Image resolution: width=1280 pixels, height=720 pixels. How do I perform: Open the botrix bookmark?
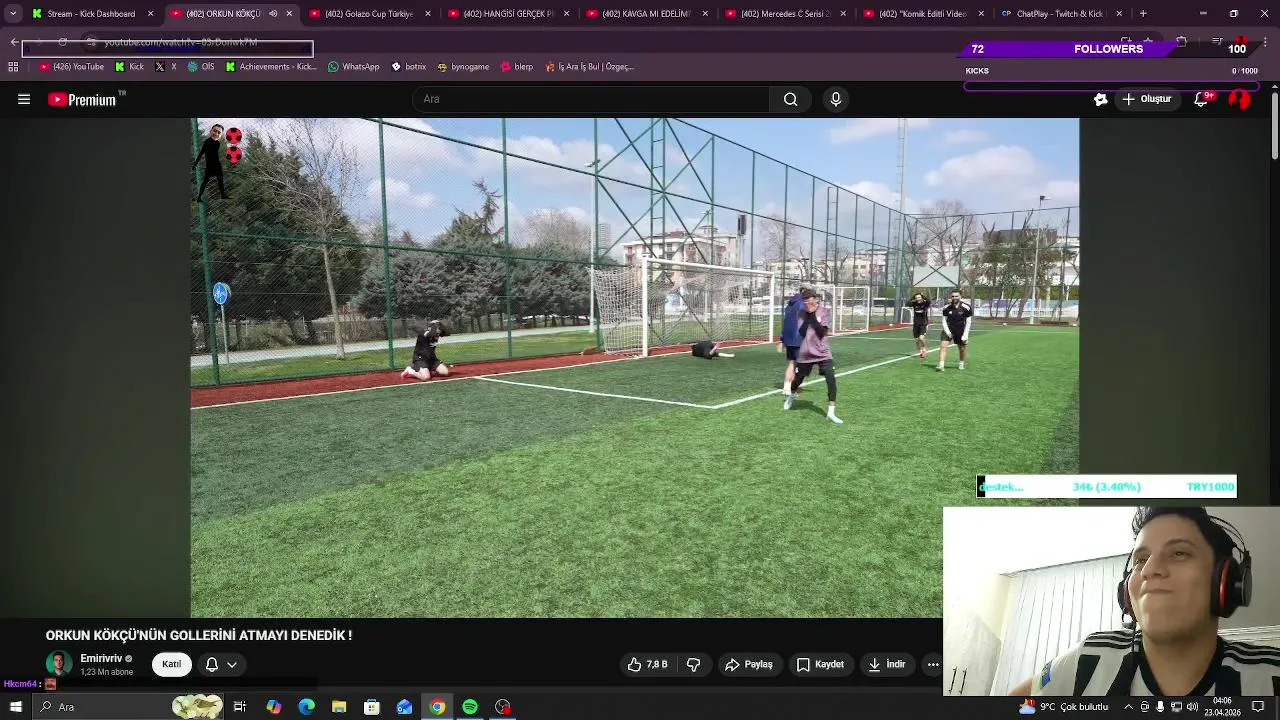409,67
